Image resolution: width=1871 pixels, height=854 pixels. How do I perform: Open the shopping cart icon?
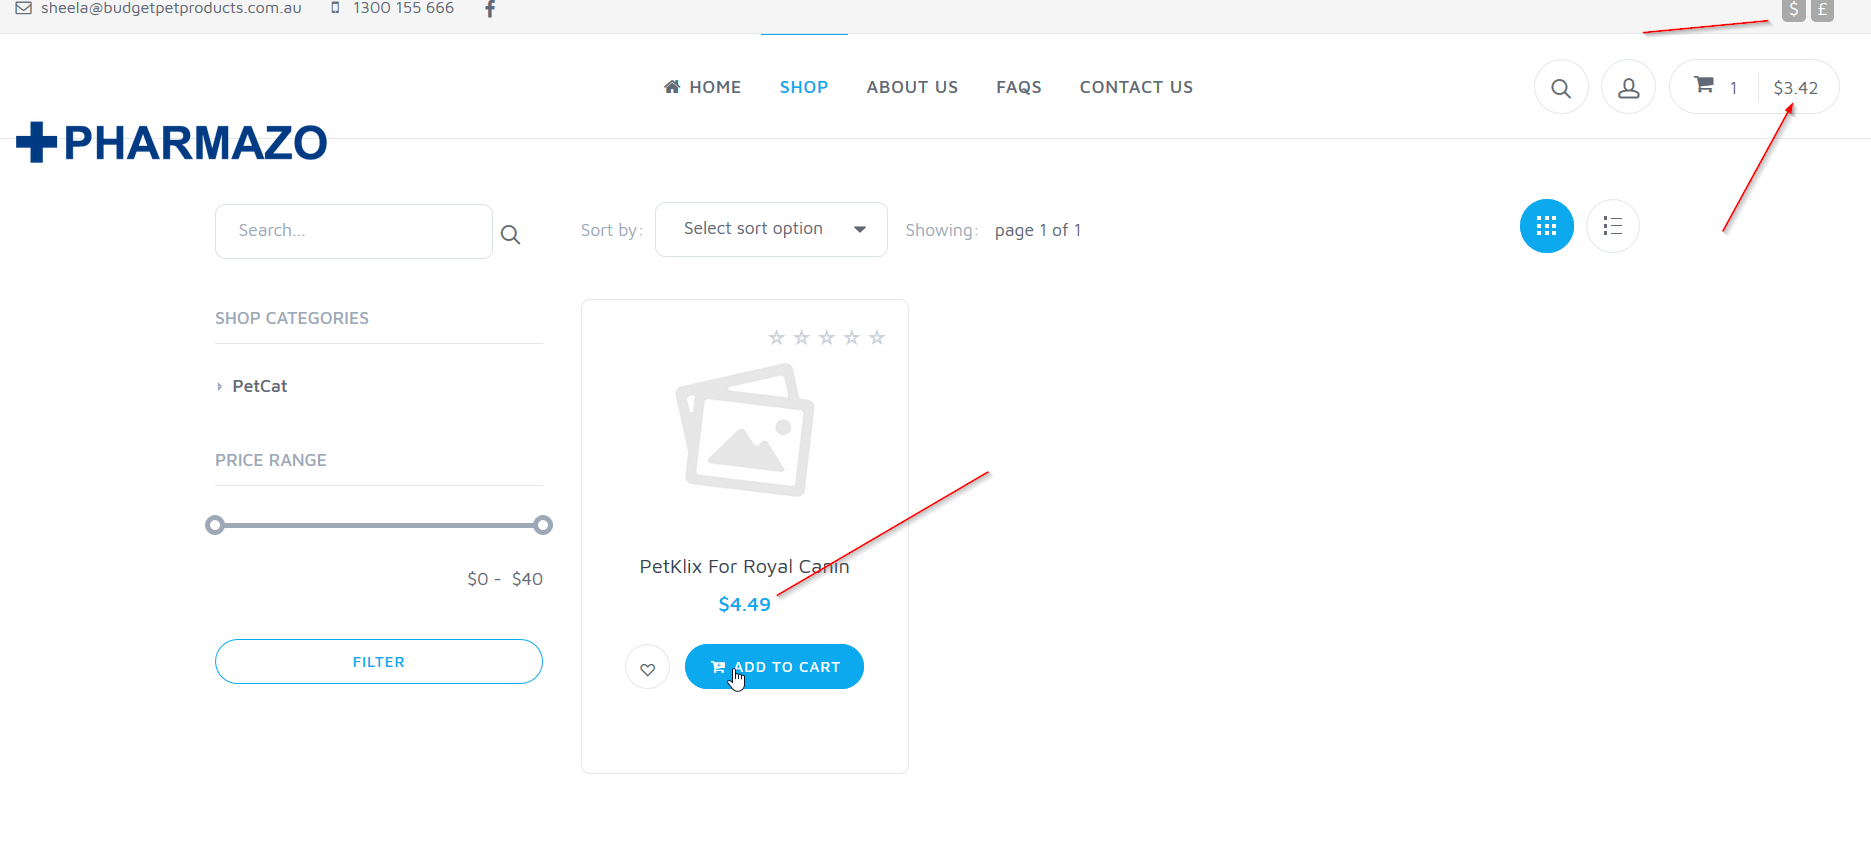point(1704,85)
